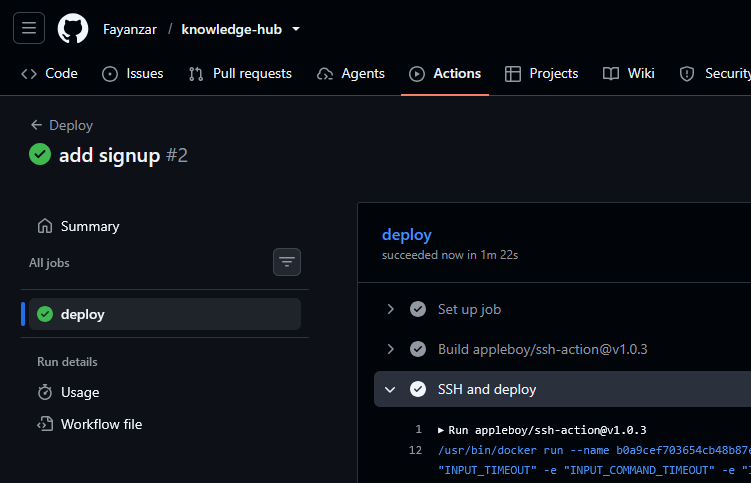Click log line number 1

(x=419, y=429)
